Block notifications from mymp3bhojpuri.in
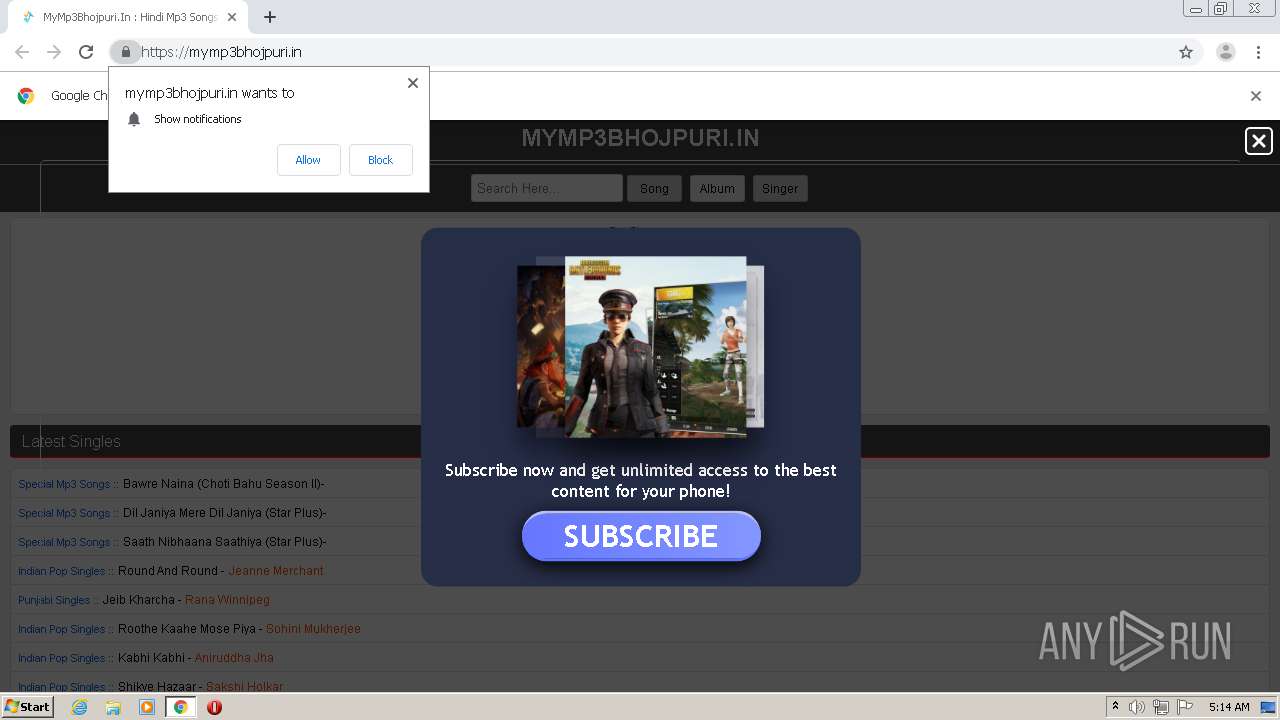Screen dimensions: 1280x720 pos(380,160)
